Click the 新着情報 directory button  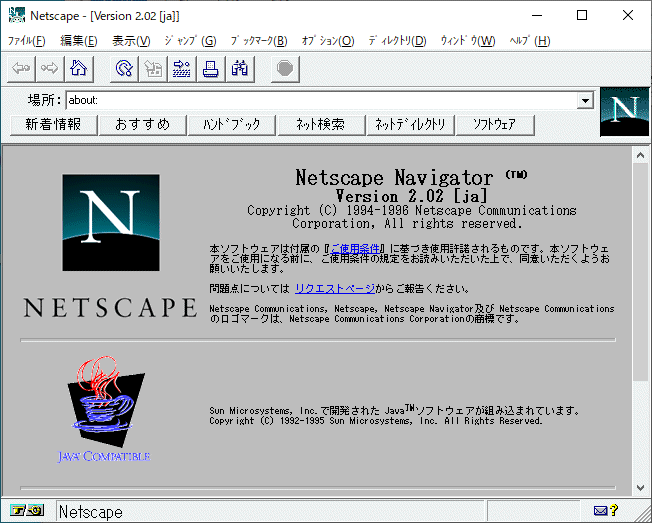click(x=54, y=125)
